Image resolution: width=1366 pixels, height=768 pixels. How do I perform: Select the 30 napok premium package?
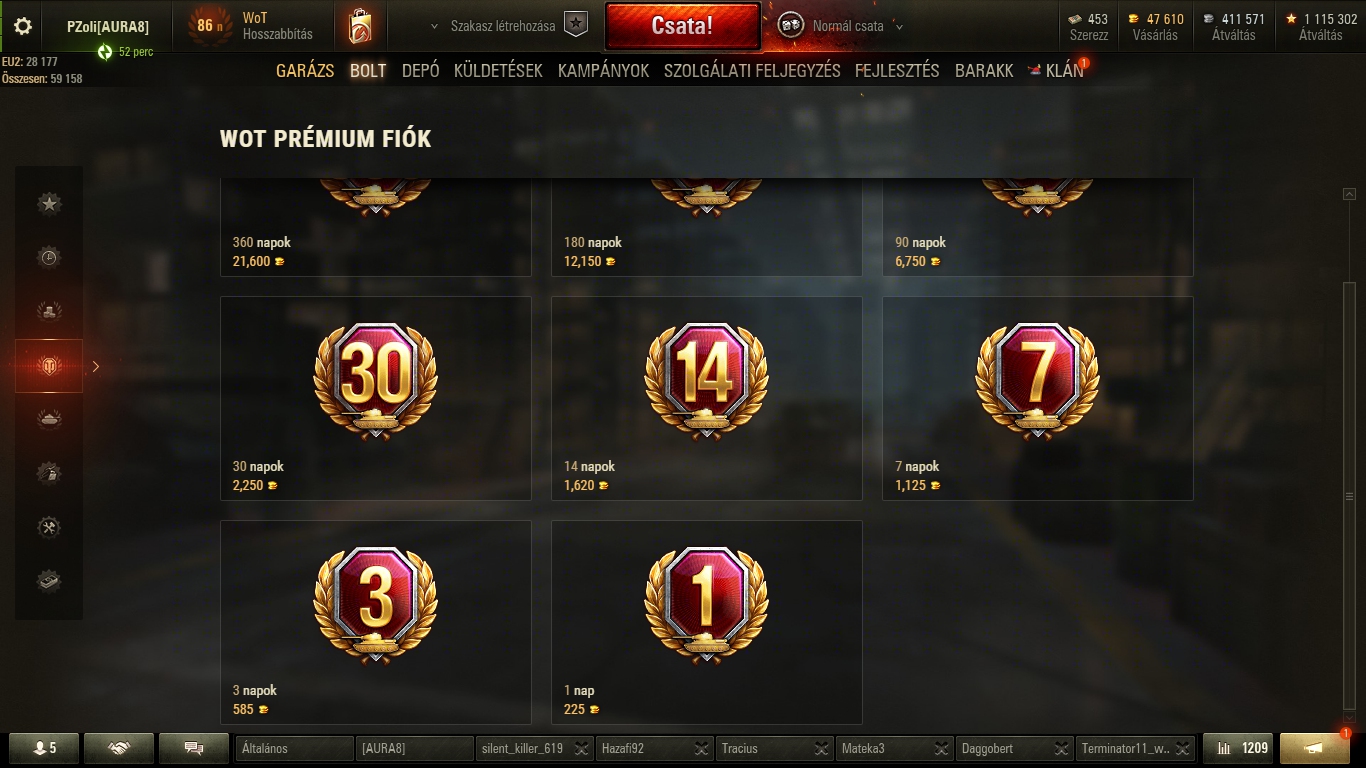coord(375,398)
